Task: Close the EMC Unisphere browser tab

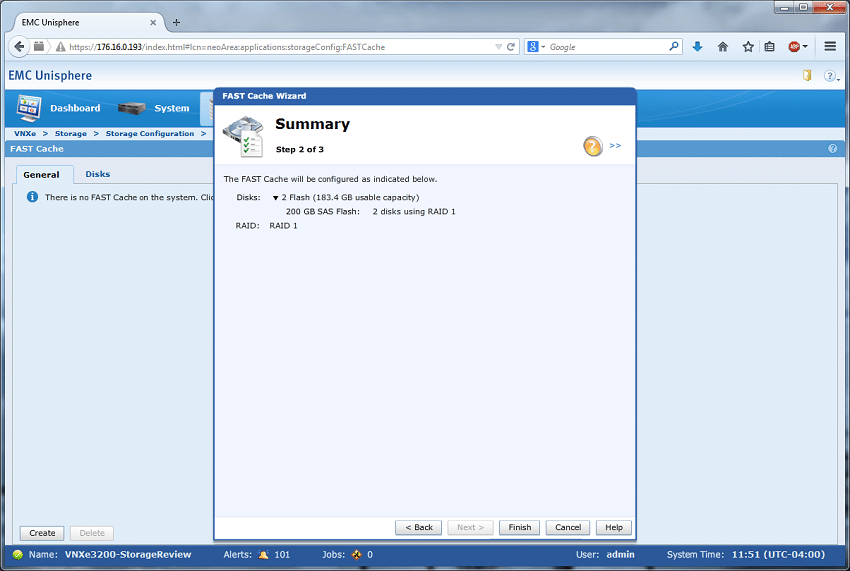Action: (153, 22)
